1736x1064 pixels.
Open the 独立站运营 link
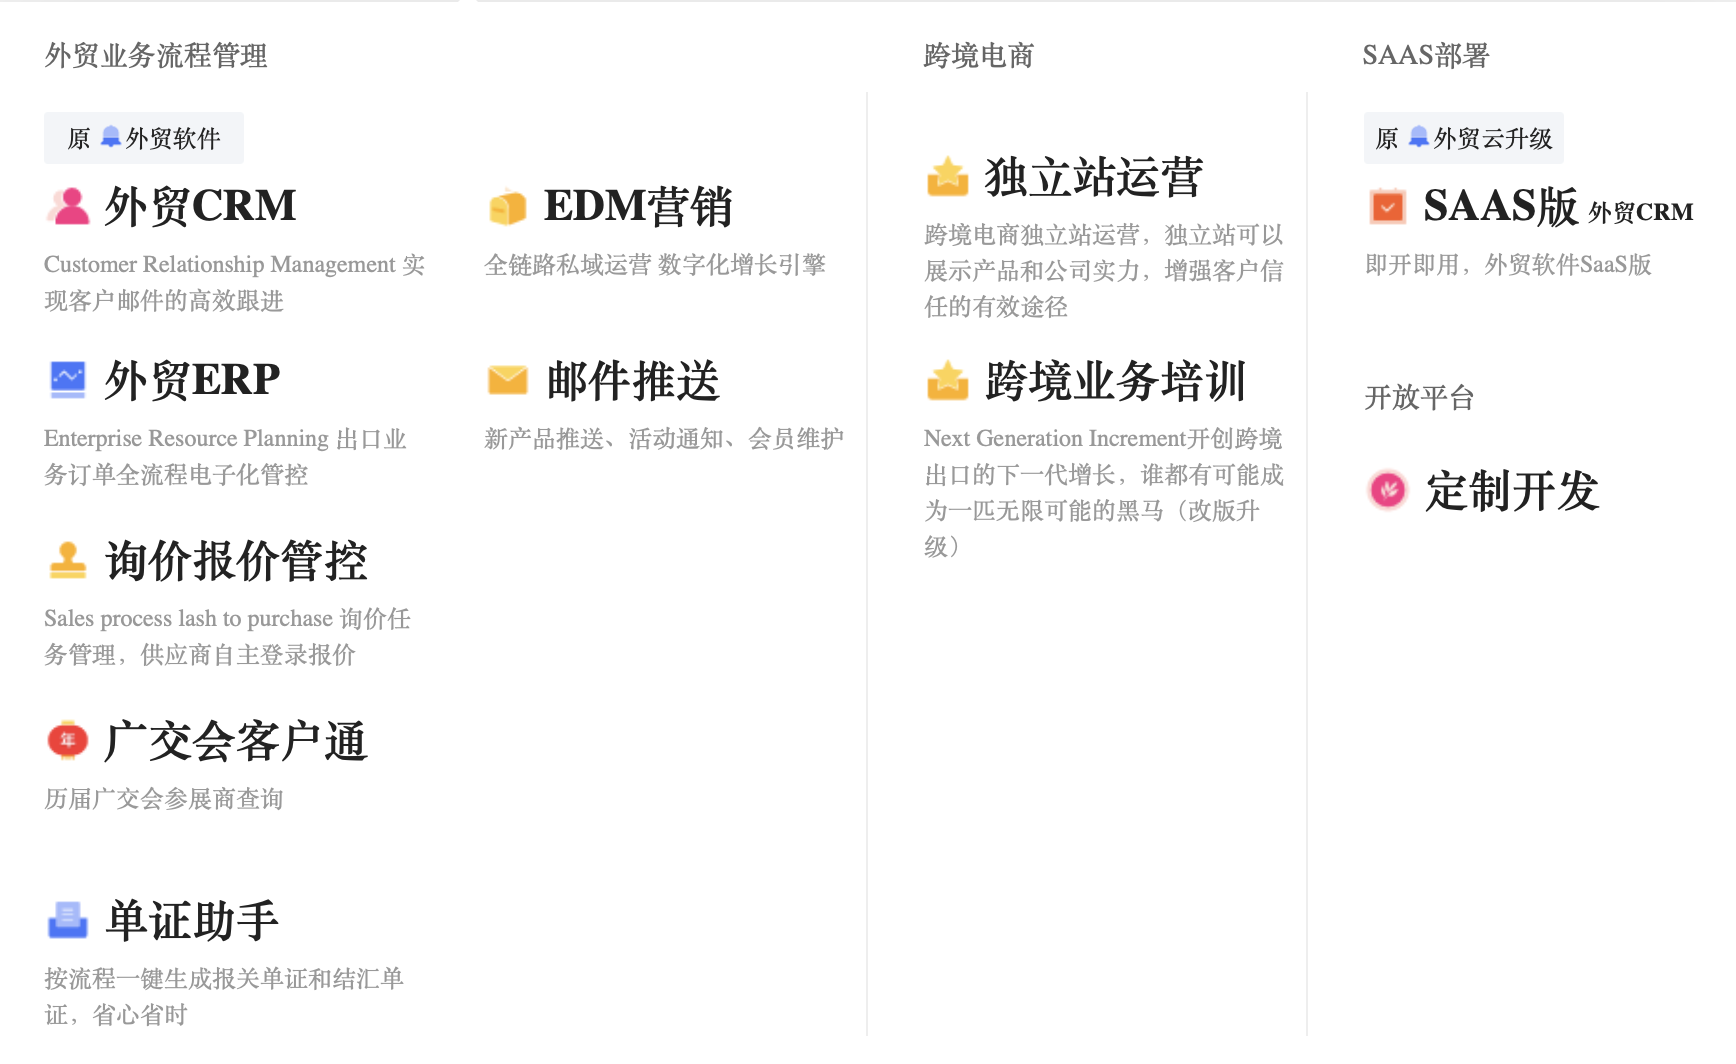[x=1093, y=177]
